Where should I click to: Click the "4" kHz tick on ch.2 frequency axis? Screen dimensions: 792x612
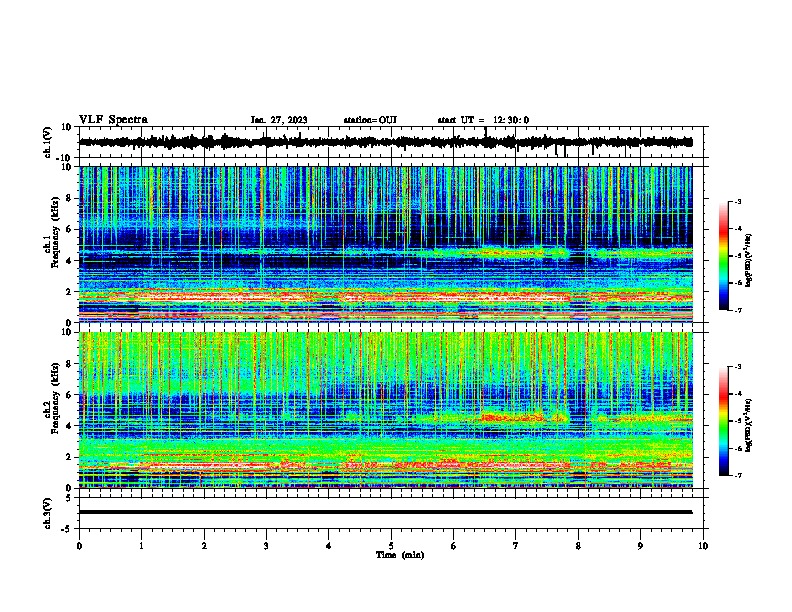(69, 426)
